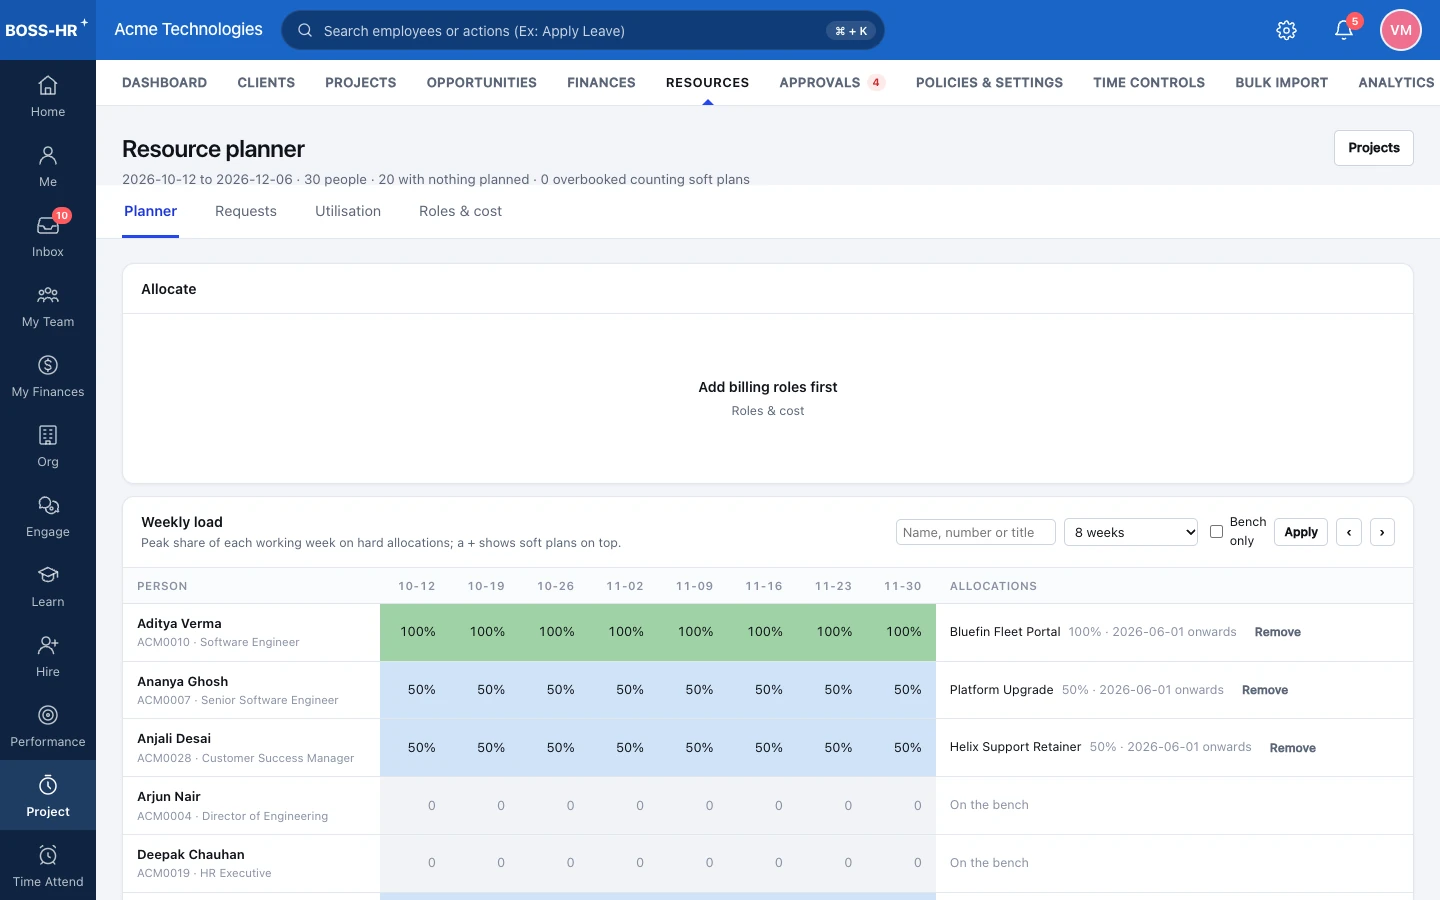Switch to the Roles & cost tab
The height and width of the screenshot is (900, 1440).
(460, 211)
